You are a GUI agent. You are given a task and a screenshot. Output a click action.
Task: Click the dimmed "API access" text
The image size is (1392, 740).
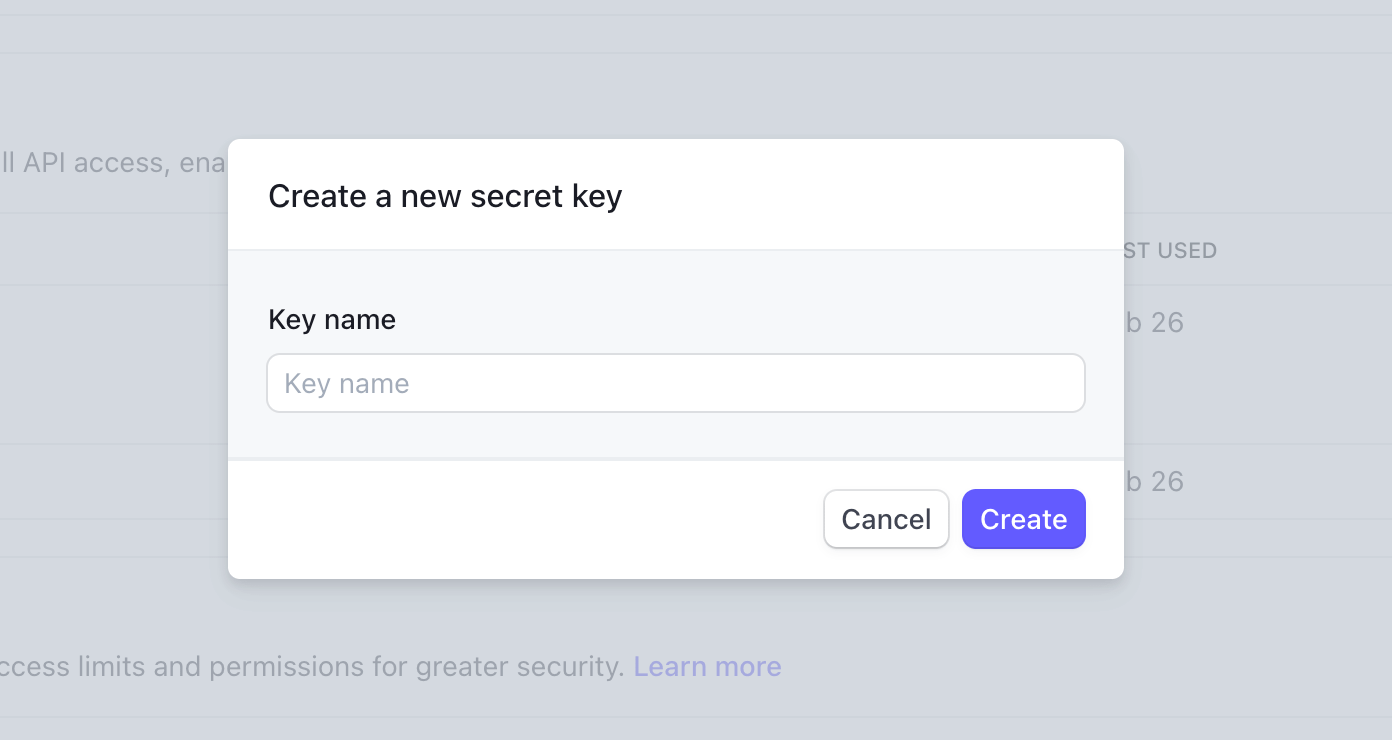(95, 162)
